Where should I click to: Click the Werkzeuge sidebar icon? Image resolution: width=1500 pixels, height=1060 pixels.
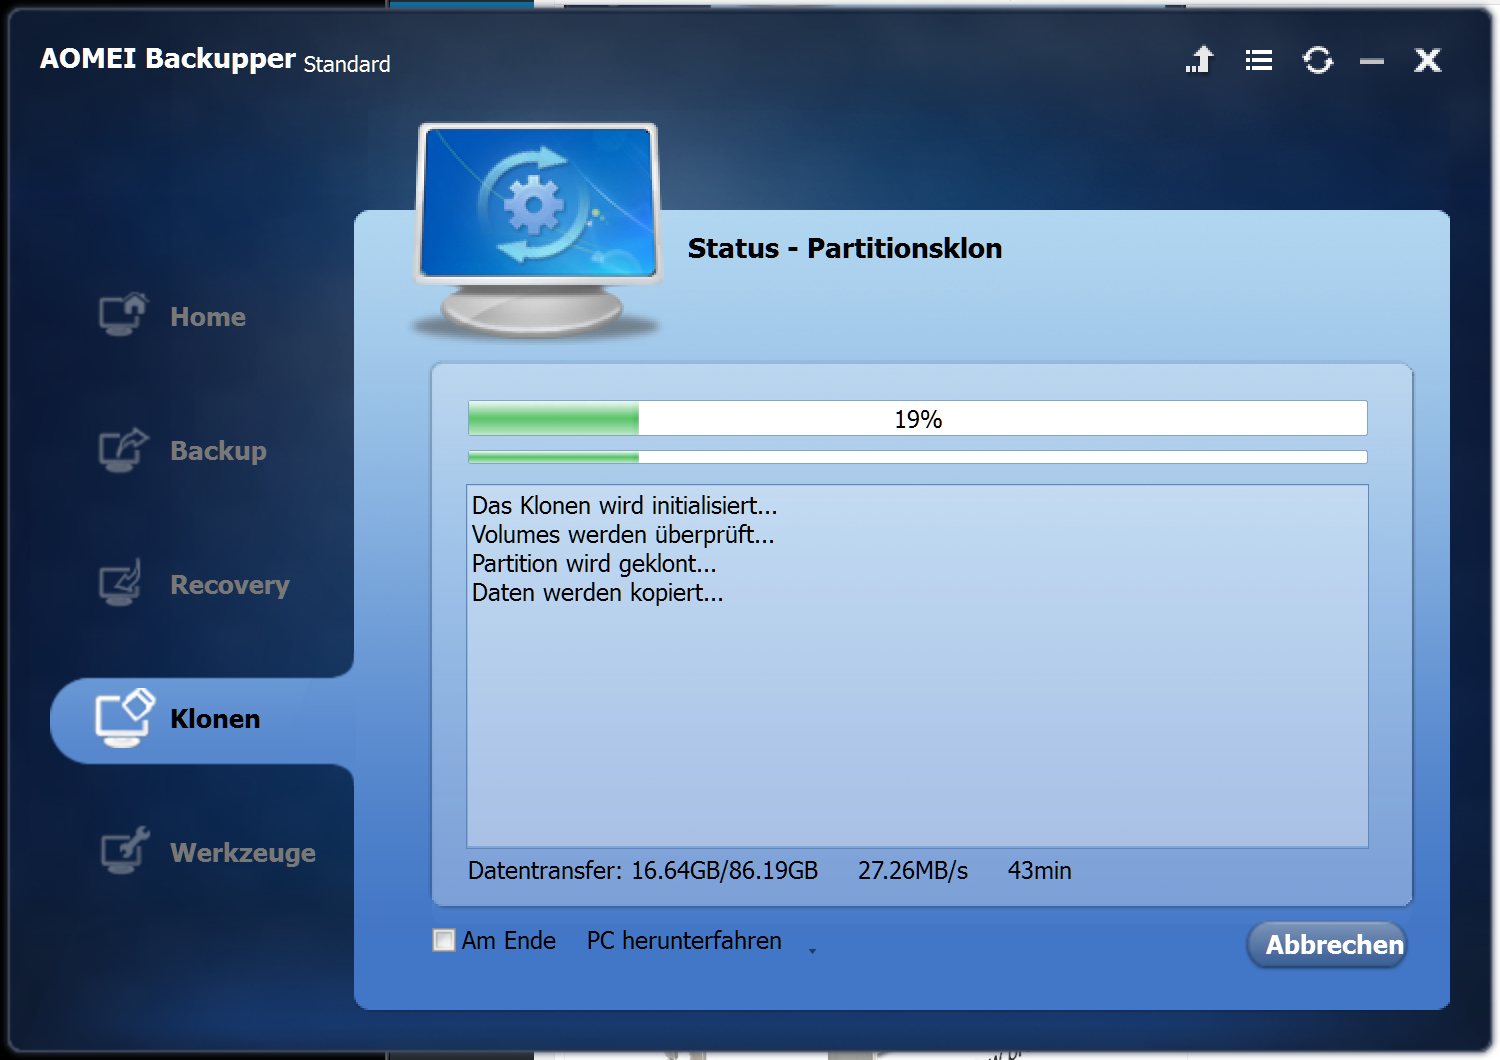point(125,851)
